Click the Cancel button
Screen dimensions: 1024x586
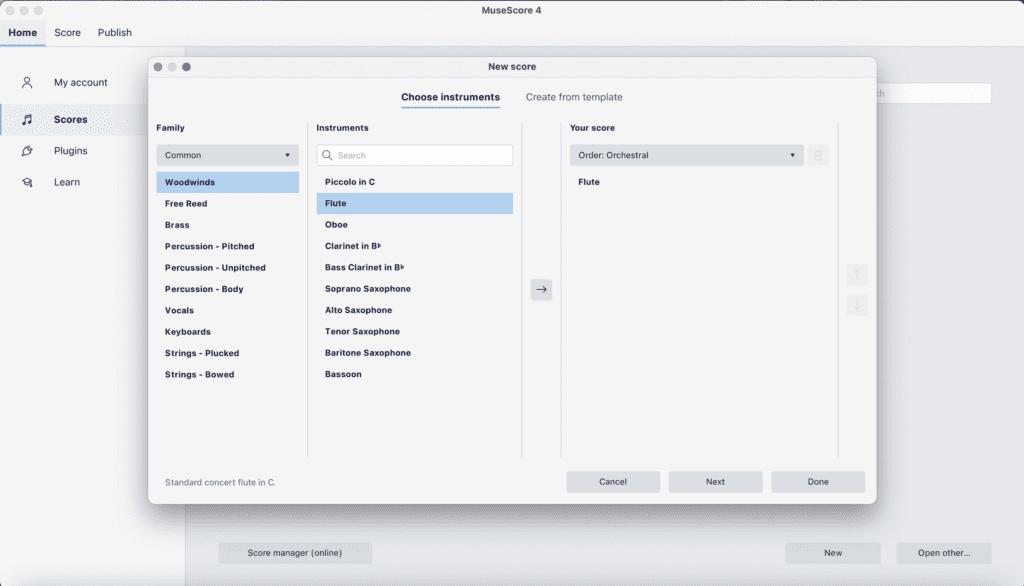pyautogui.click(x=613, y=482)
